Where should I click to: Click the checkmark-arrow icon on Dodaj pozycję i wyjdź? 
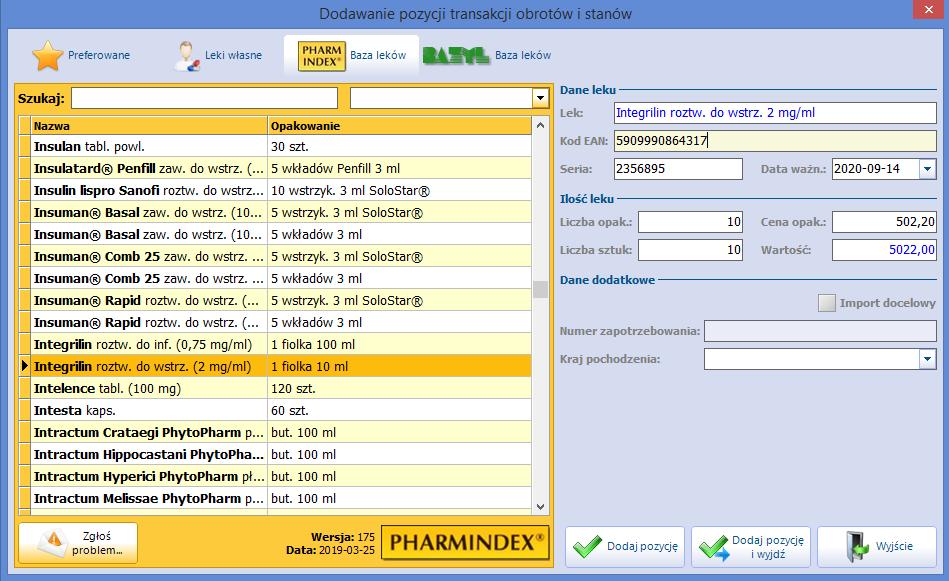coord(714,547)
